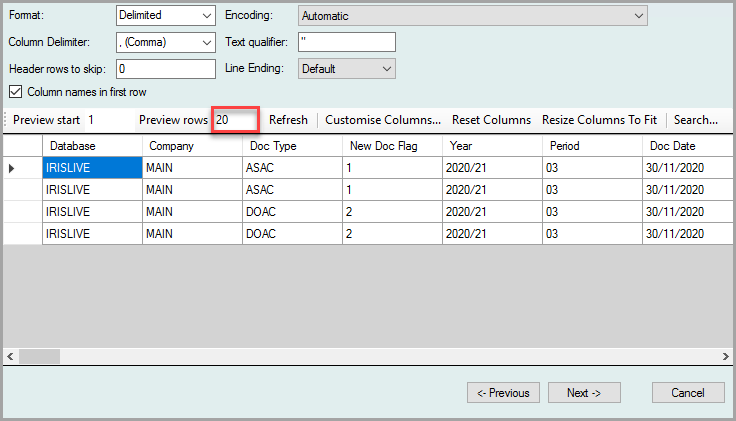Click the Next button
The height and width of the screenshot is (421, 736).
[584, 393]
